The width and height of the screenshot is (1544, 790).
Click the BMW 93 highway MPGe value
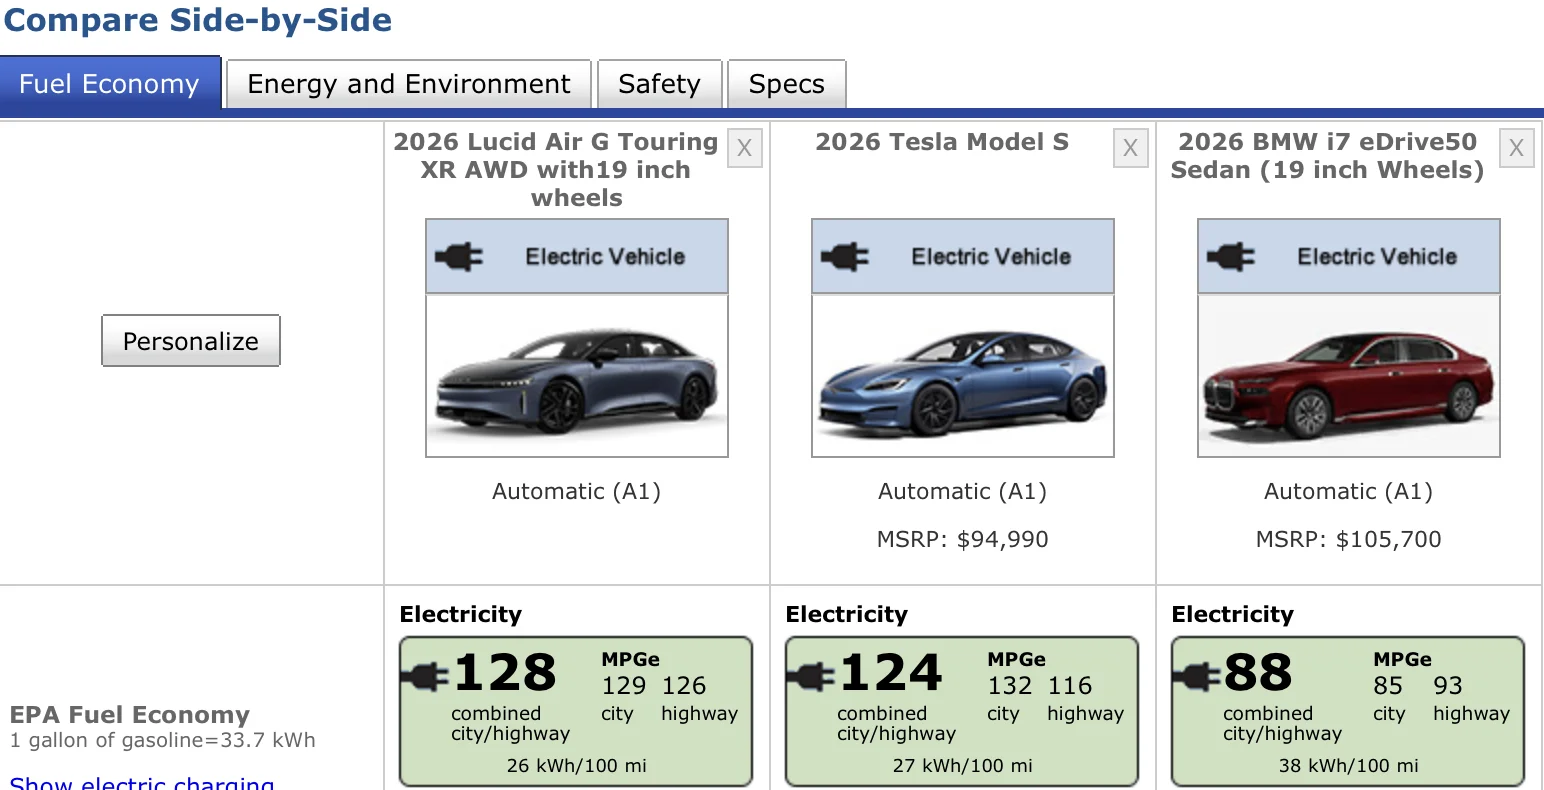1448,686
